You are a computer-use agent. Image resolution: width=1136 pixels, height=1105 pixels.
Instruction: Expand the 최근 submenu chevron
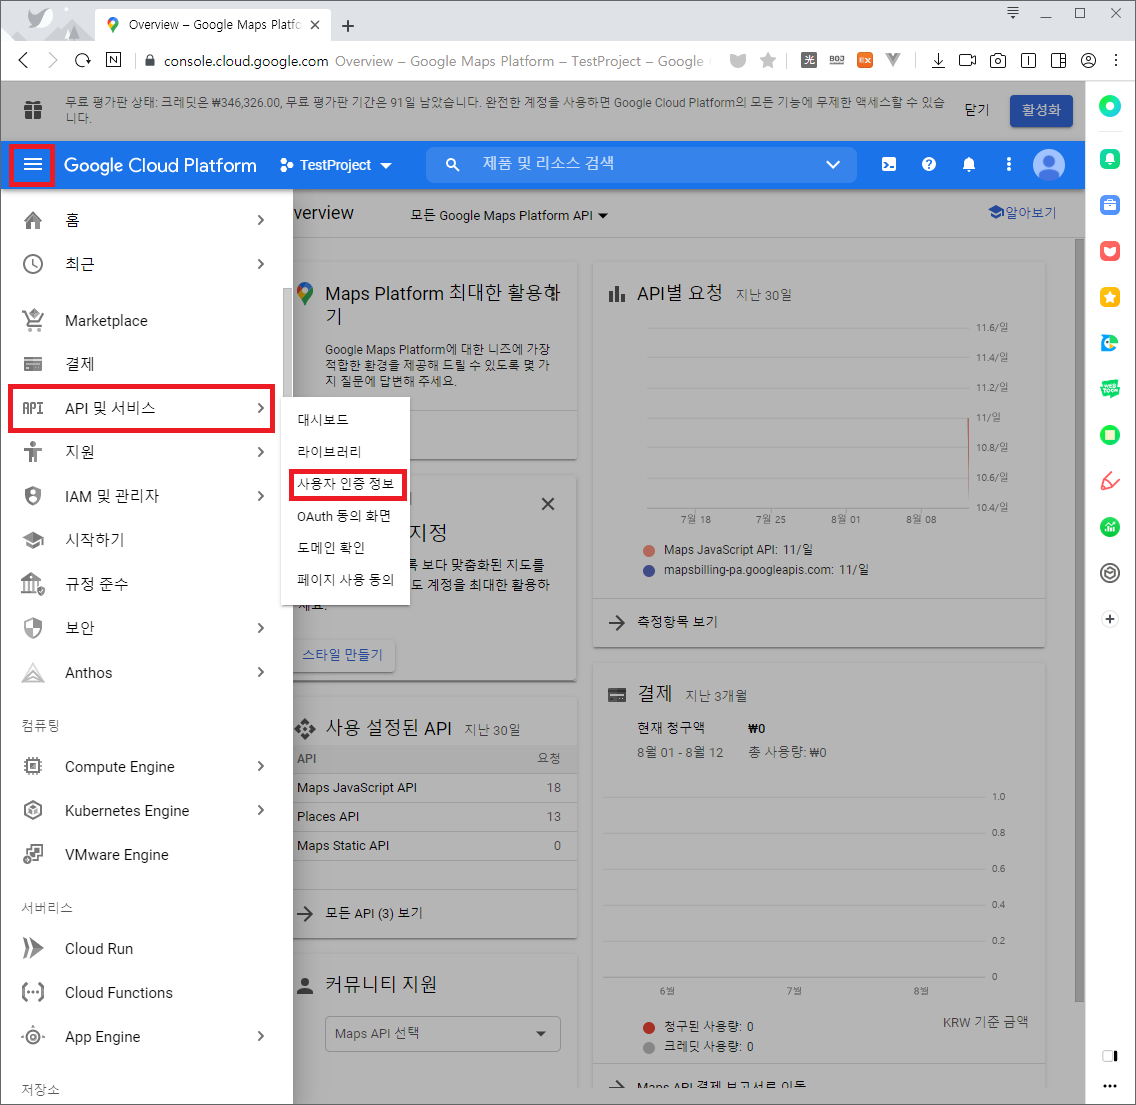pyautogui.click(x=261, y=264)
